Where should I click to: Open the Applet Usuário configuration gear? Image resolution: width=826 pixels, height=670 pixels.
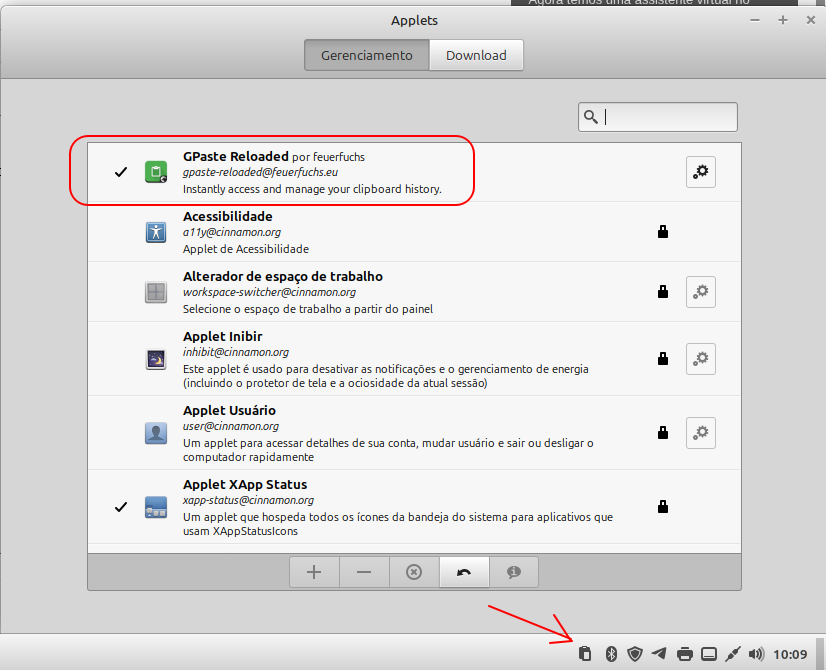tap(701, 432)
